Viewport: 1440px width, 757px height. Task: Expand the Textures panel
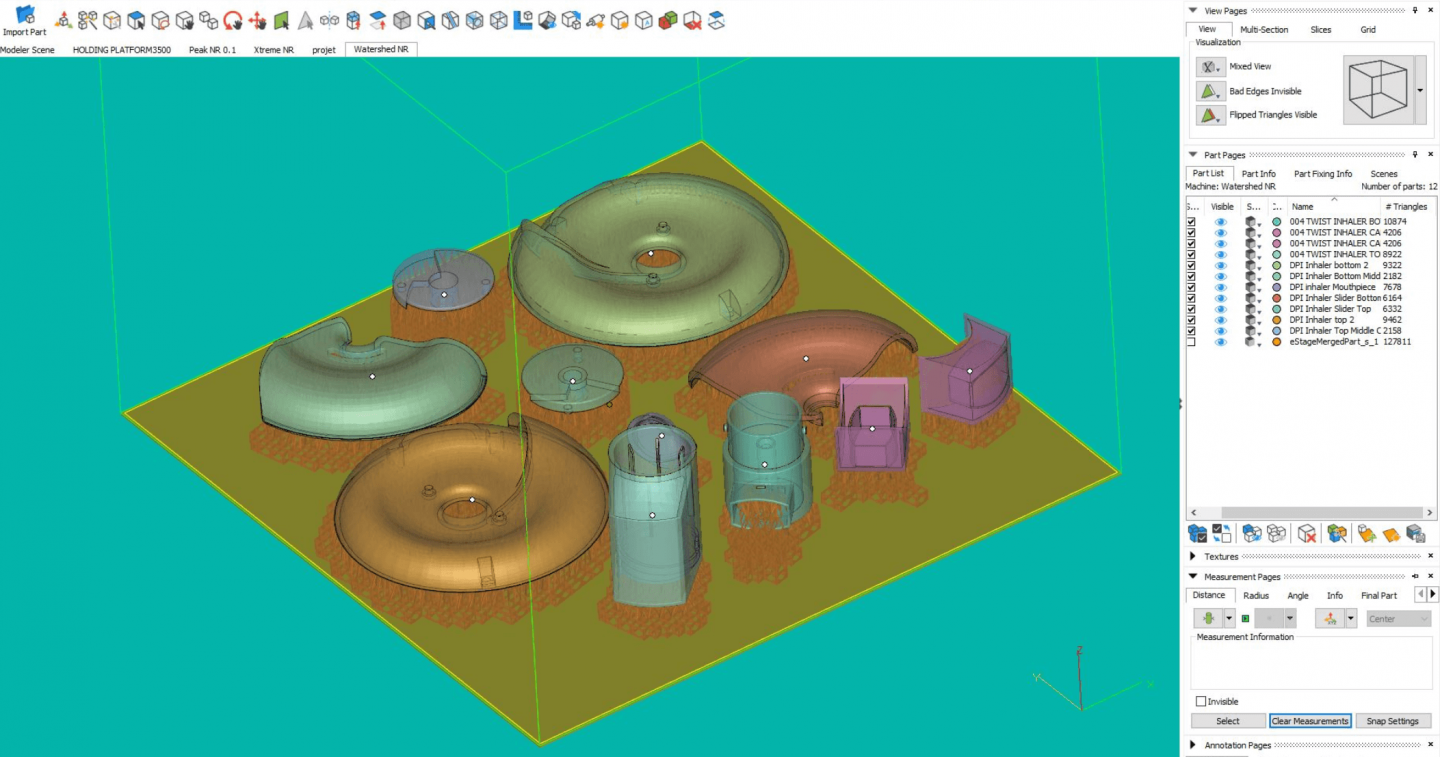point(1192,556)
